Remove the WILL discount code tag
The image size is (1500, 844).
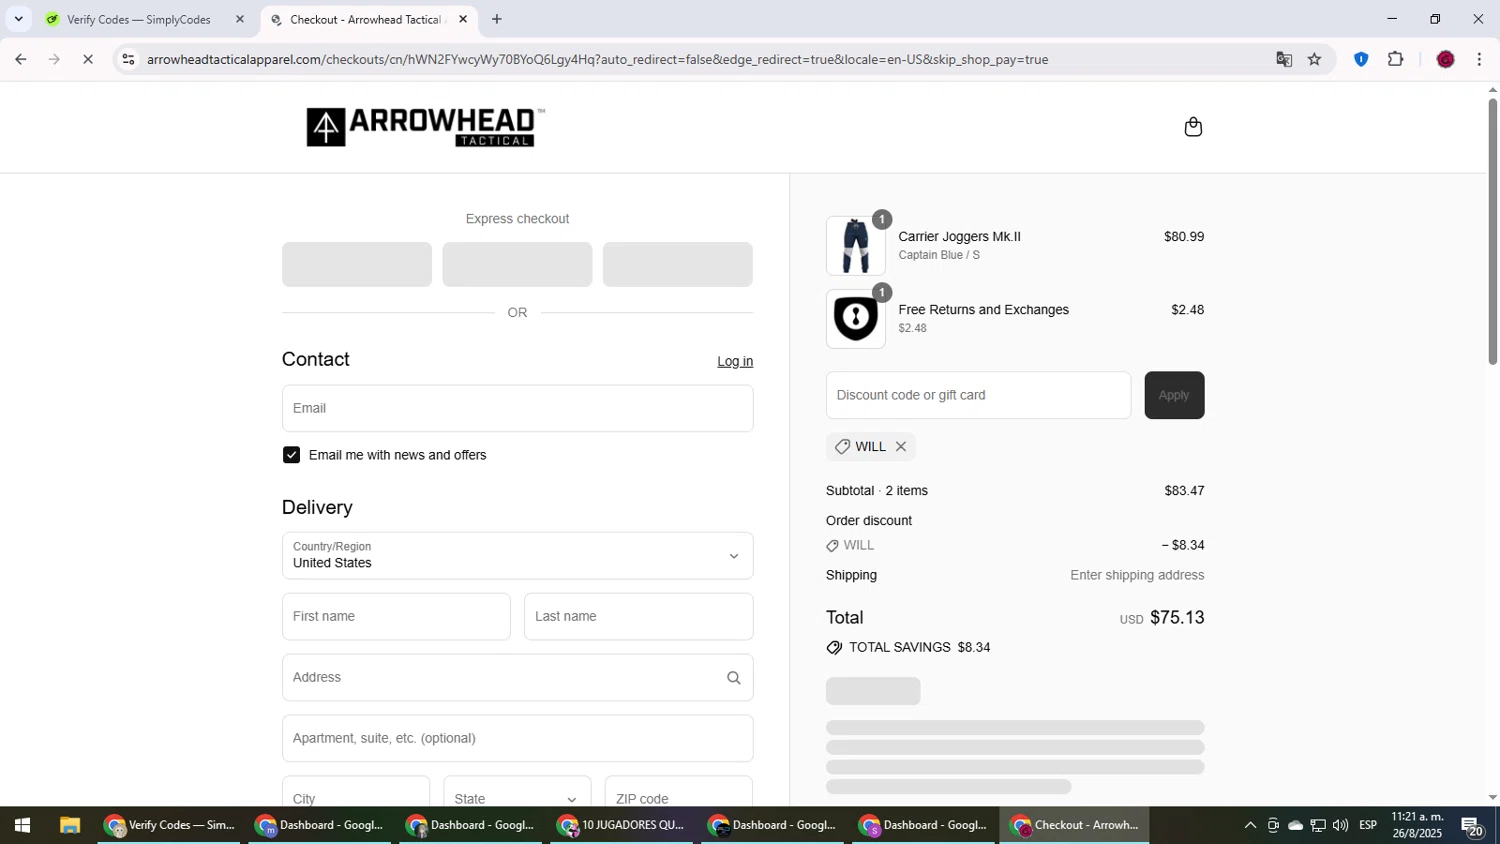click(x=901, y=447)
